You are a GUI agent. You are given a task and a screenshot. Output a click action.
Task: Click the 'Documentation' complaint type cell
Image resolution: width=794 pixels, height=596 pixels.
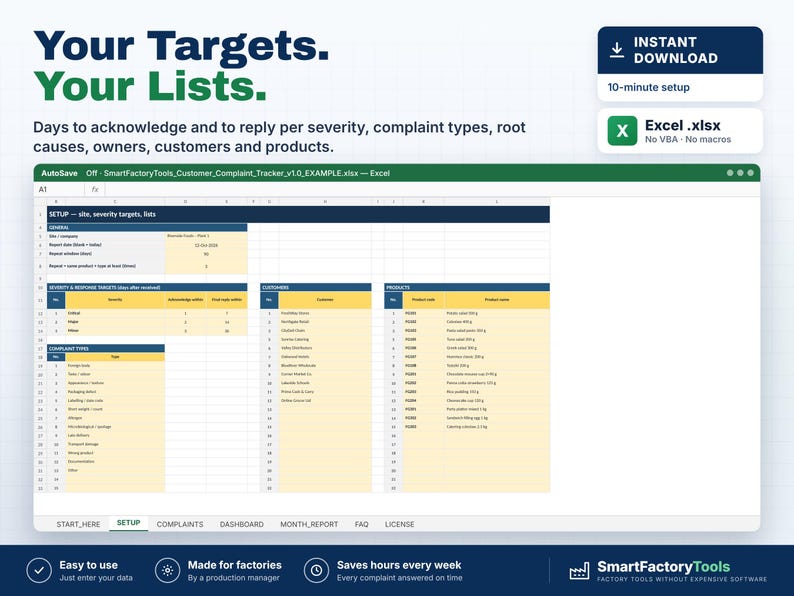point(115,461)
